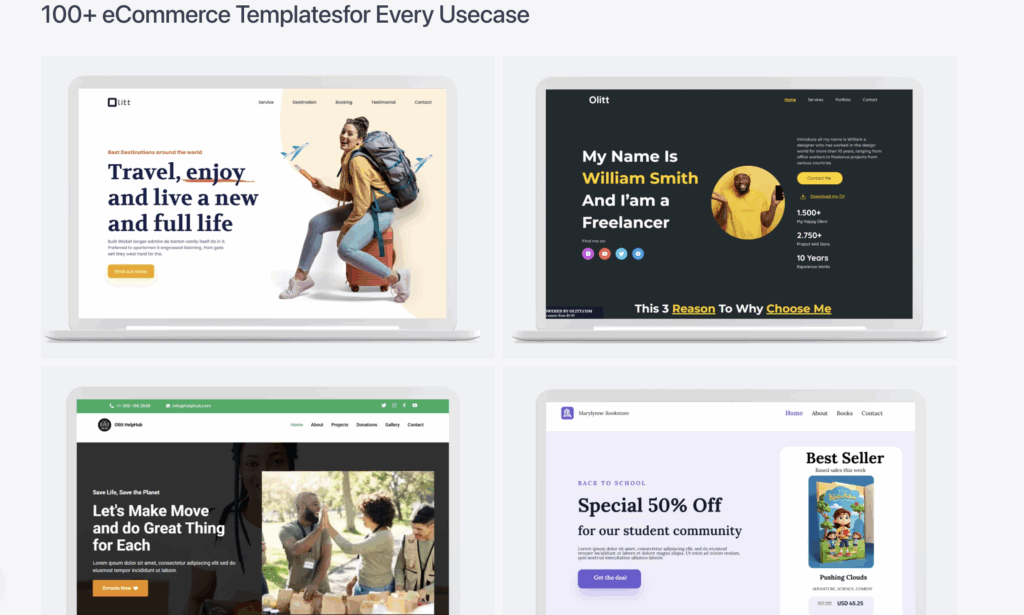
Task: Click the William Smith circular portrait
Action: (748, 202)
